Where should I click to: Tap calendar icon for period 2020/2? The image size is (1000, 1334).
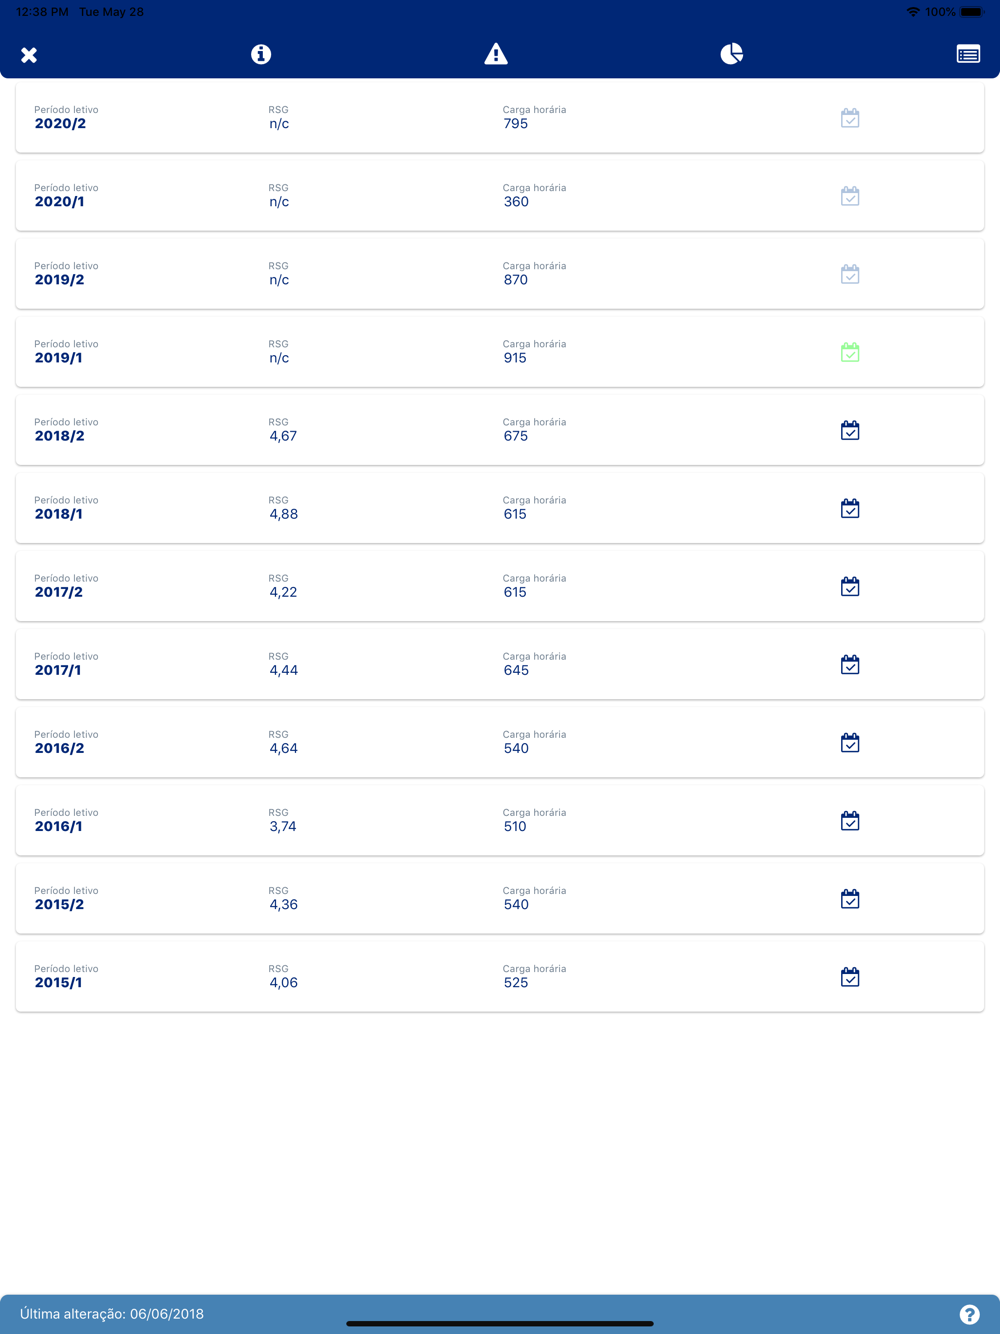pos(850,118)
